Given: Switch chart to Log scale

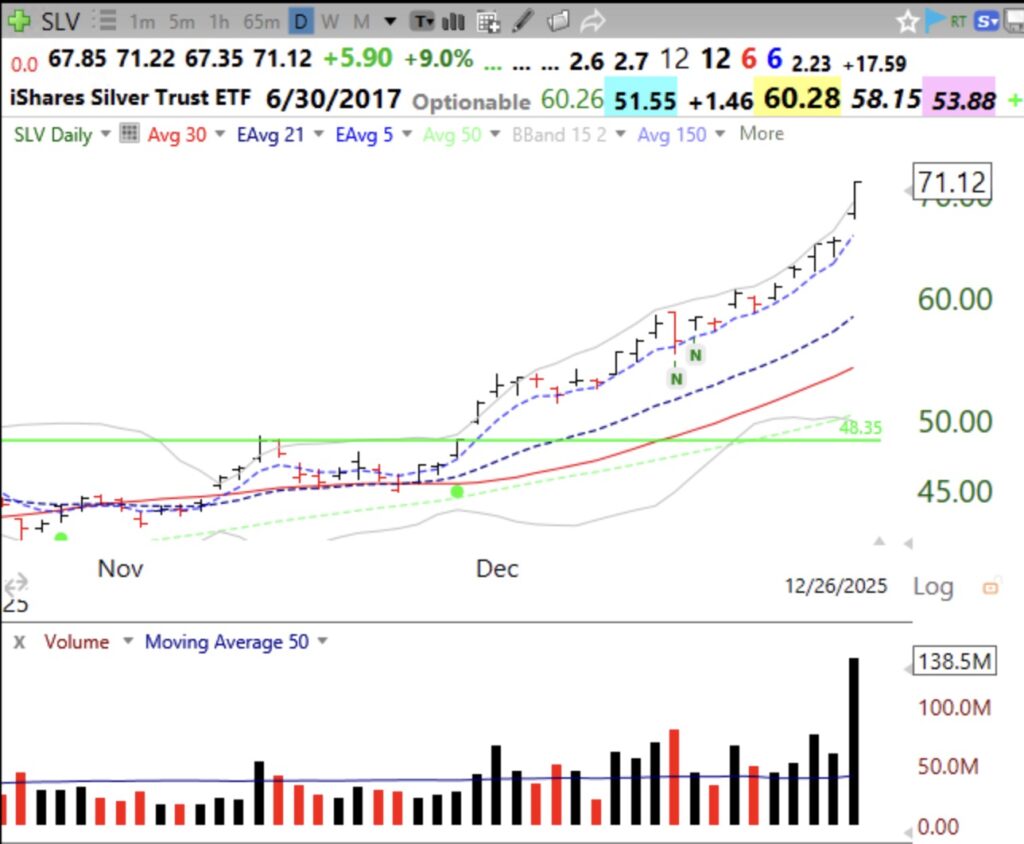Looking at the screenshot, I should tap(933, 587).
